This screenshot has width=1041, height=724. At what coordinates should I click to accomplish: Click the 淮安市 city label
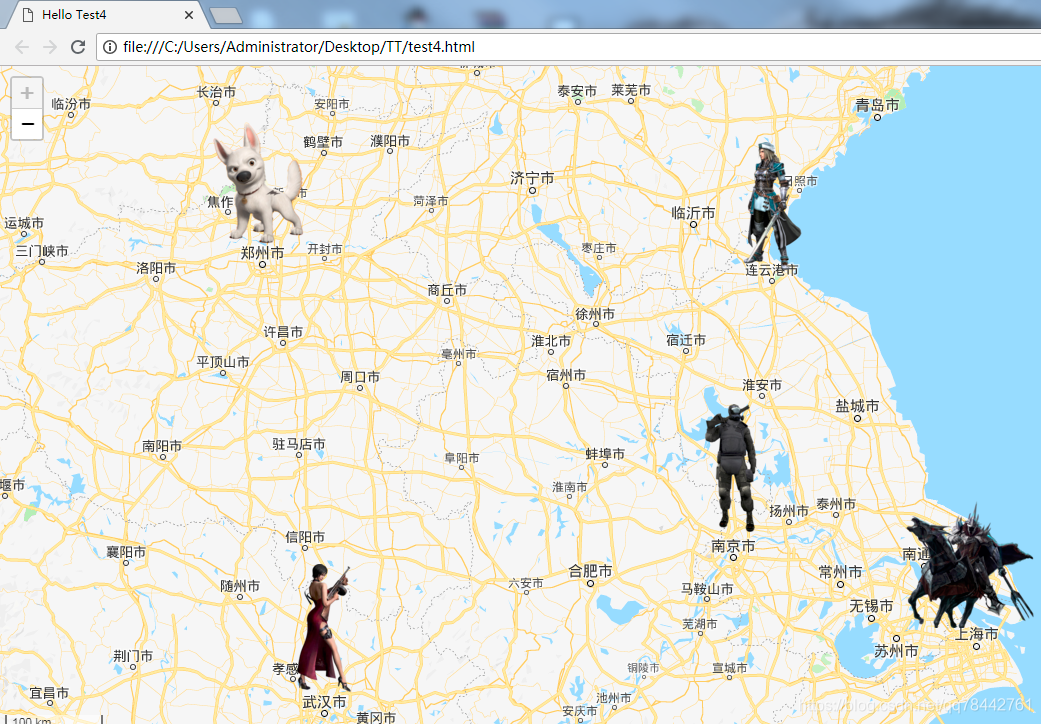click(762, 385)
